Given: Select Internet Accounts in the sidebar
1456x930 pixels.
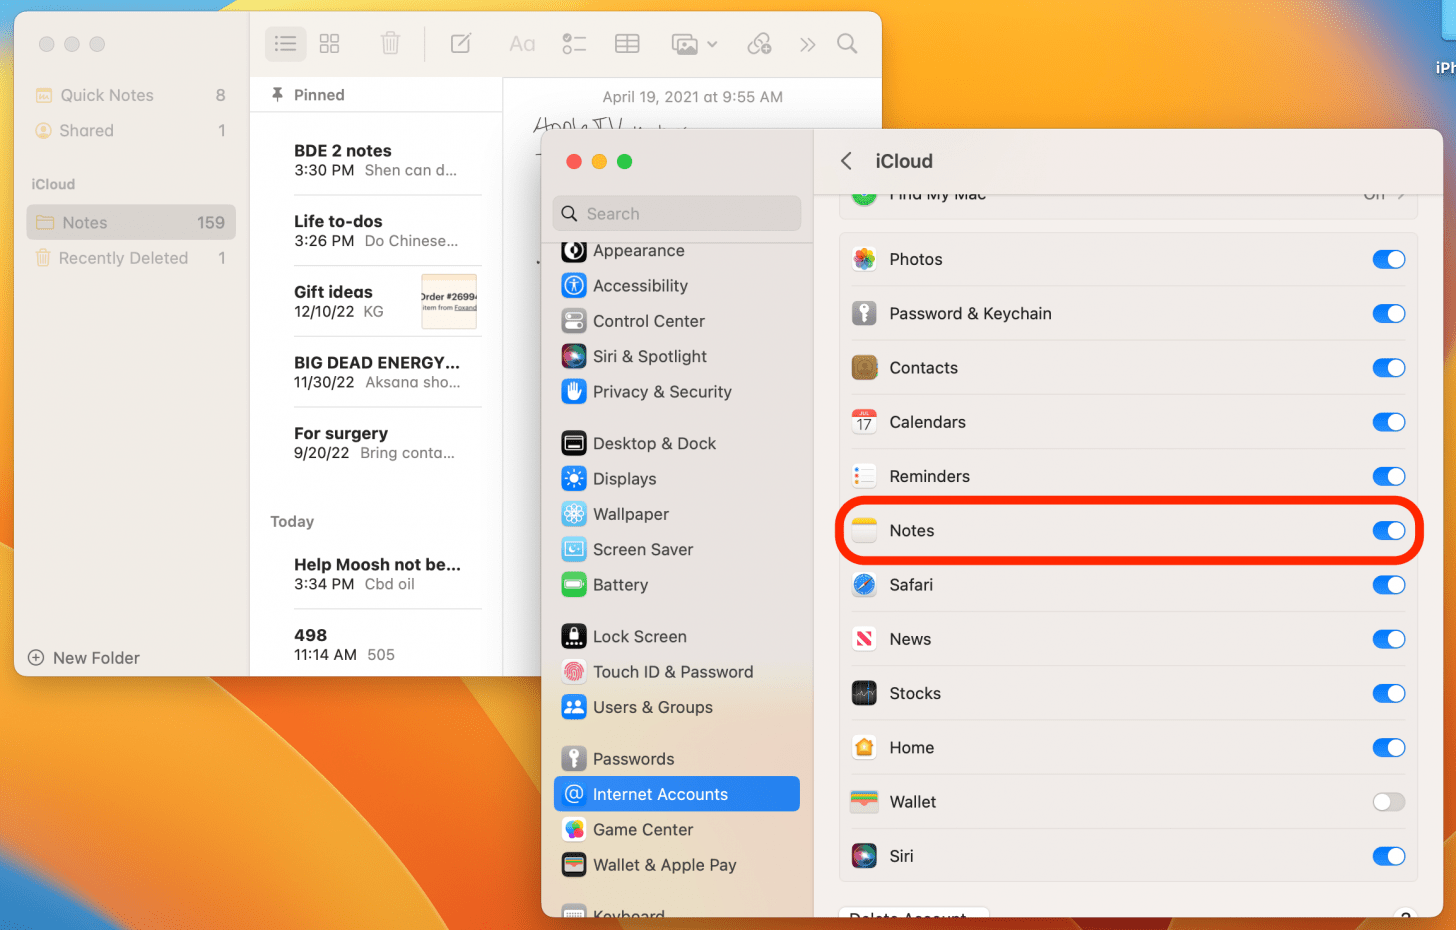Looking at the screenshot, I should (660, 794).
